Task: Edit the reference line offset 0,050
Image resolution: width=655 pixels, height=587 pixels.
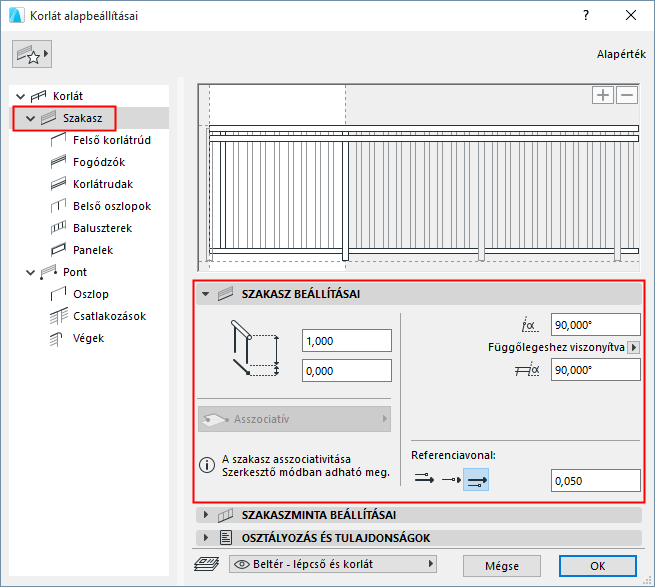Action: coord(596,481)
